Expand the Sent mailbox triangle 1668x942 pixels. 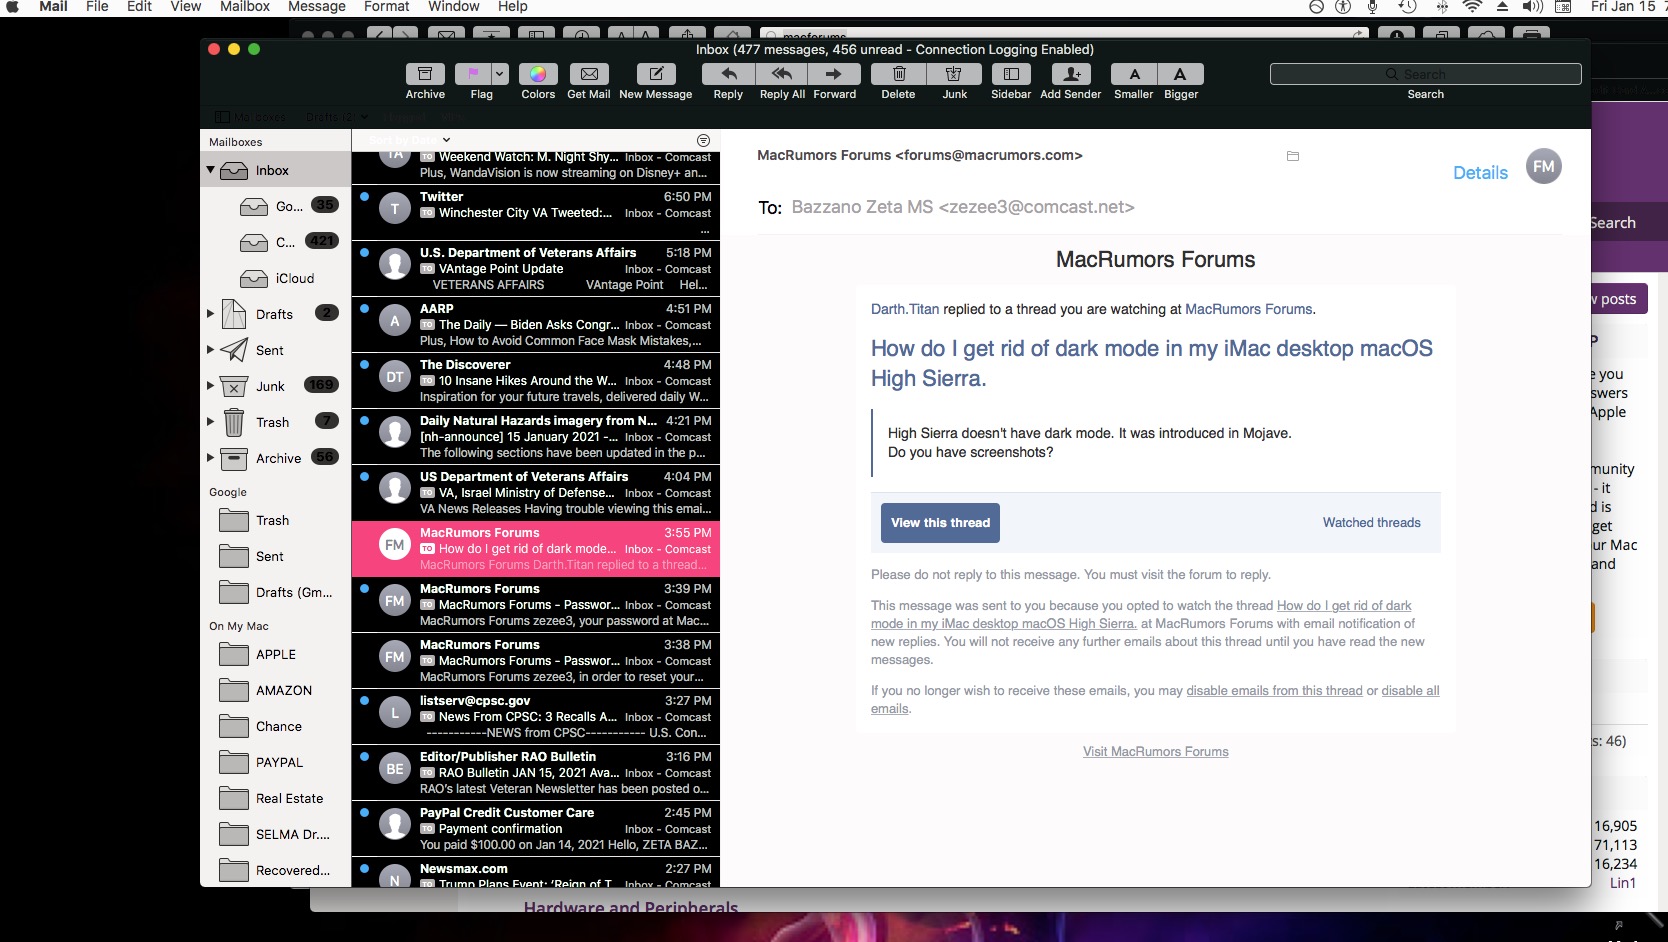211,350
